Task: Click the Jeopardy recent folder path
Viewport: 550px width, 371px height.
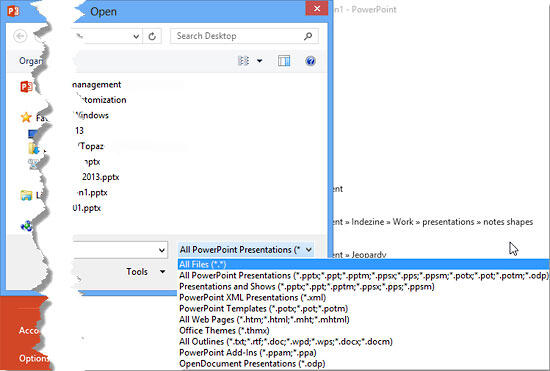Action: pos(359,255)
